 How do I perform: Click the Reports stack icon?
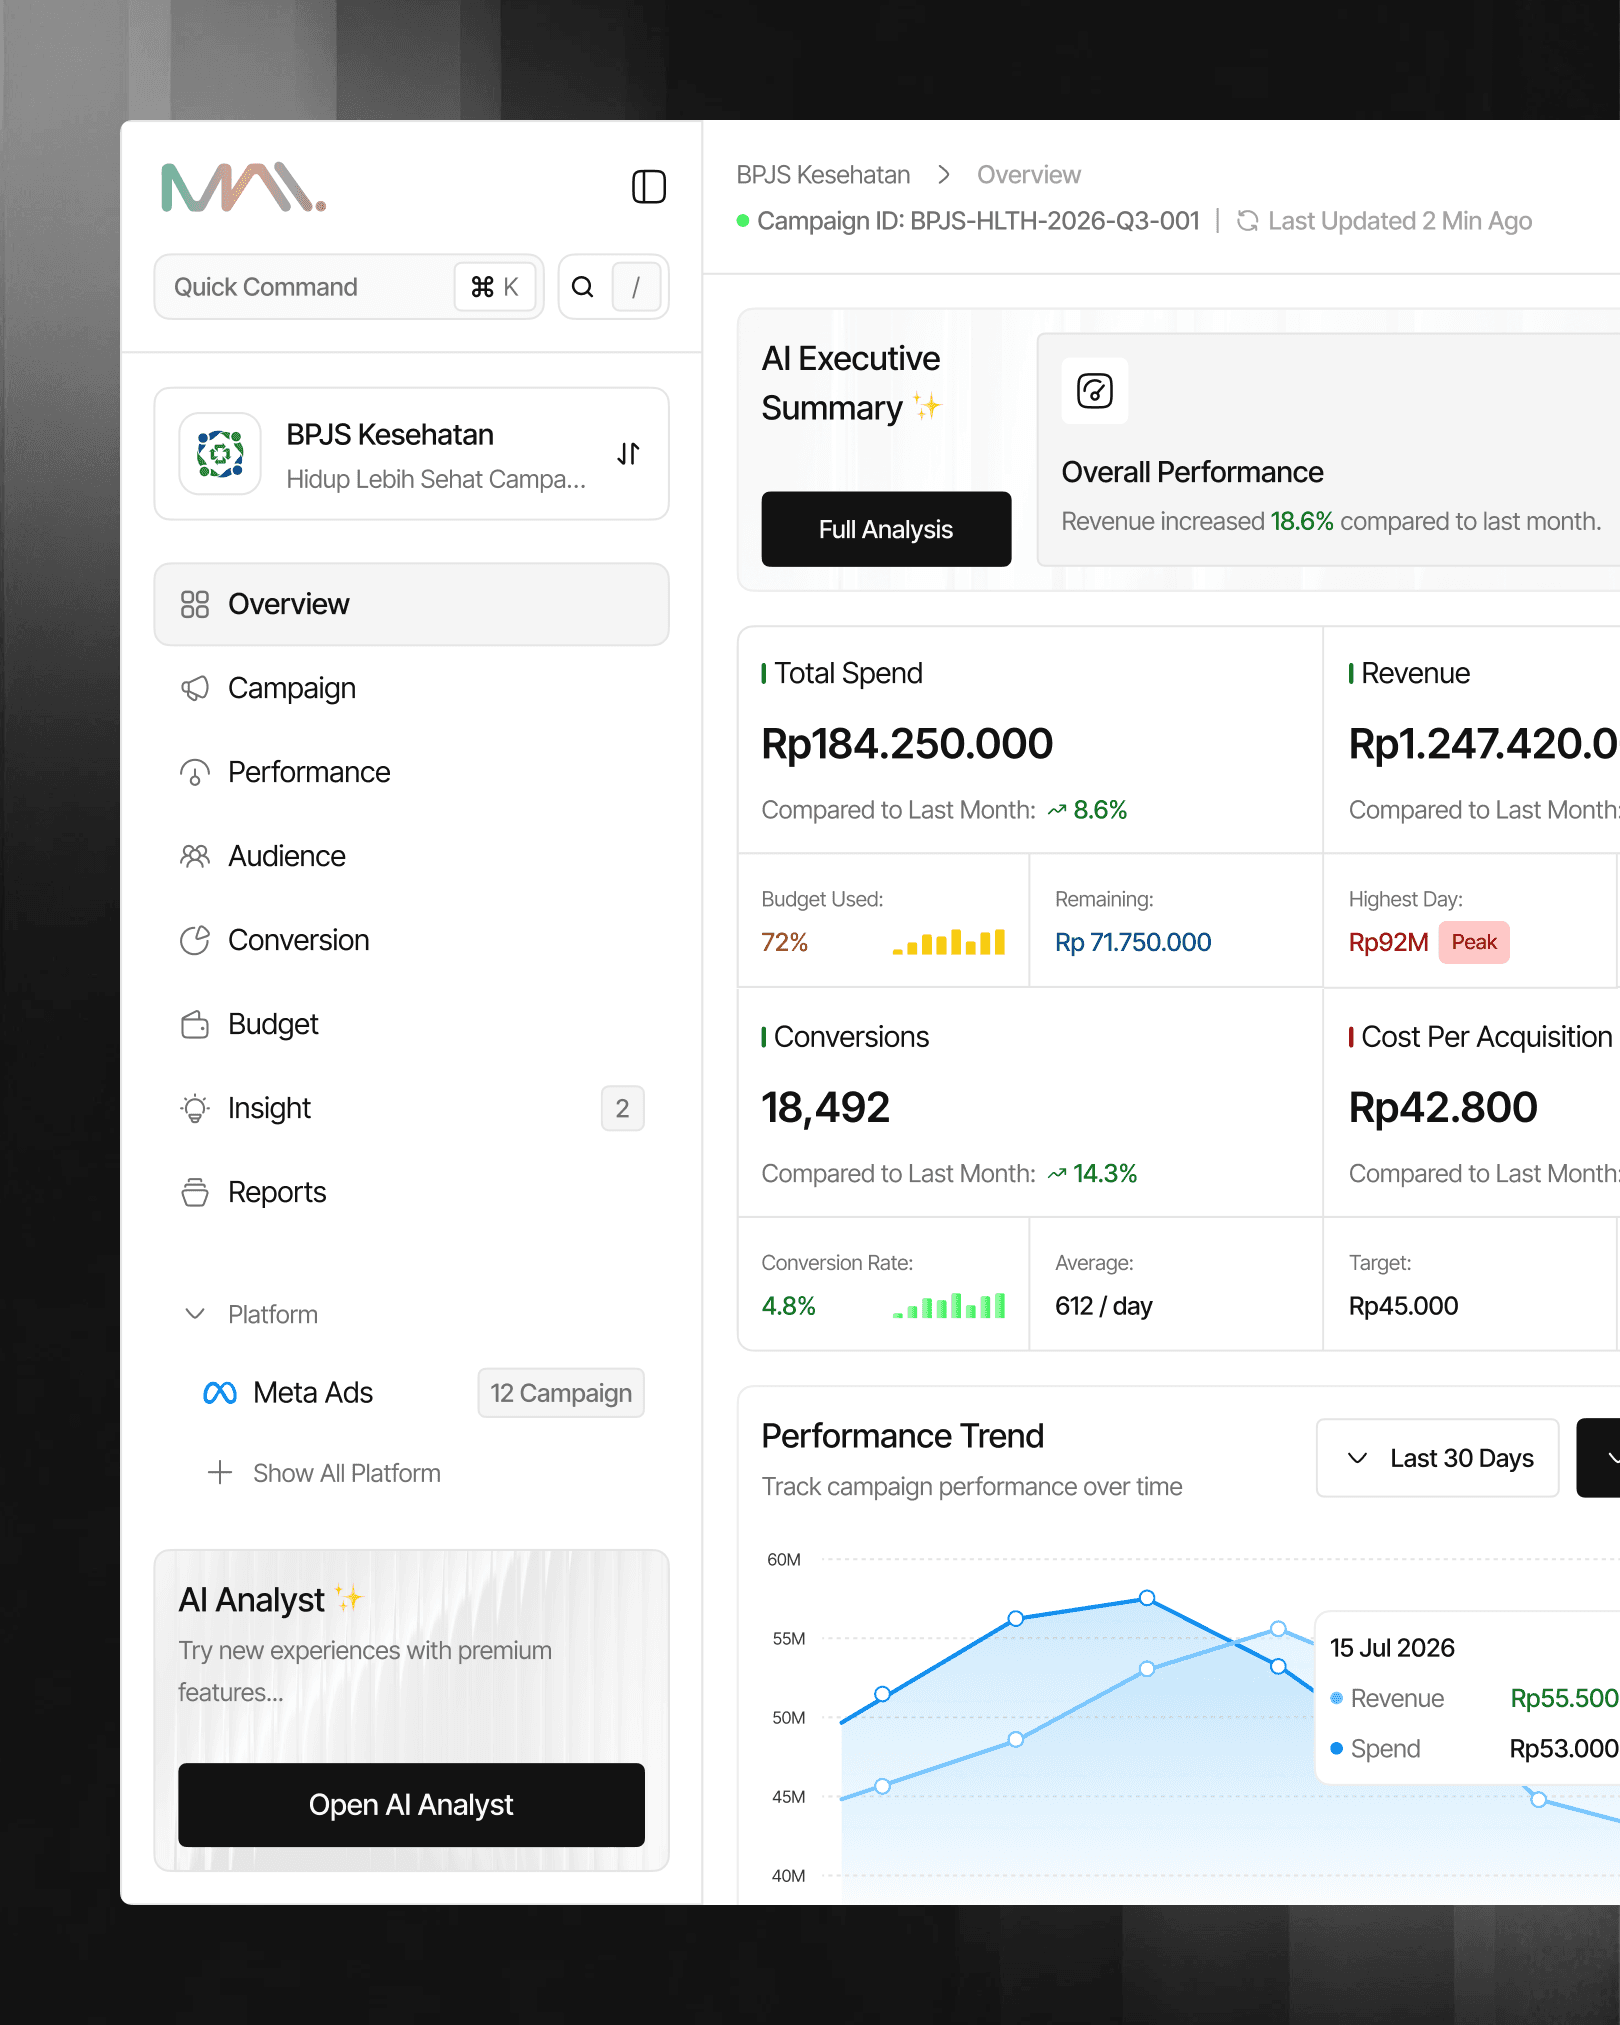195,1192
